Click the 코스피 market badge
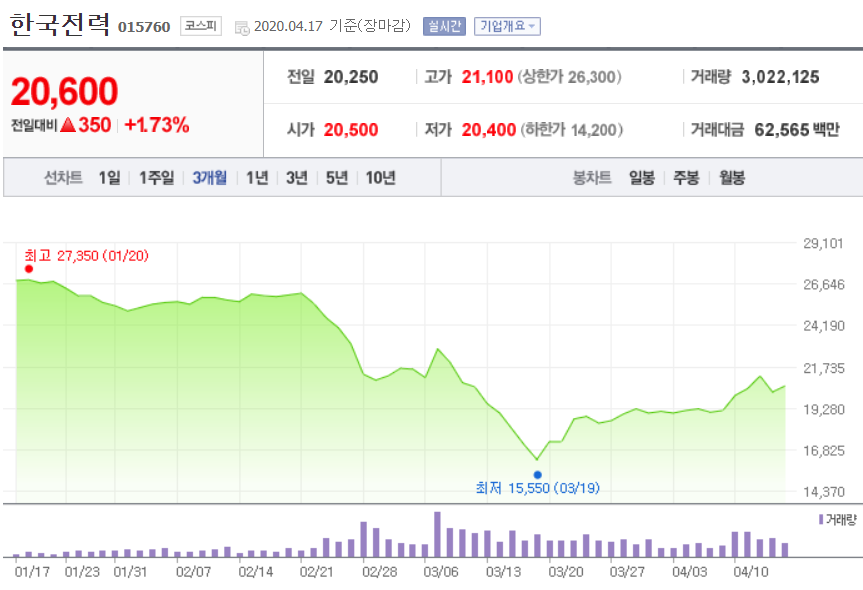Screen dimensions: 863x590 point(201,26)
